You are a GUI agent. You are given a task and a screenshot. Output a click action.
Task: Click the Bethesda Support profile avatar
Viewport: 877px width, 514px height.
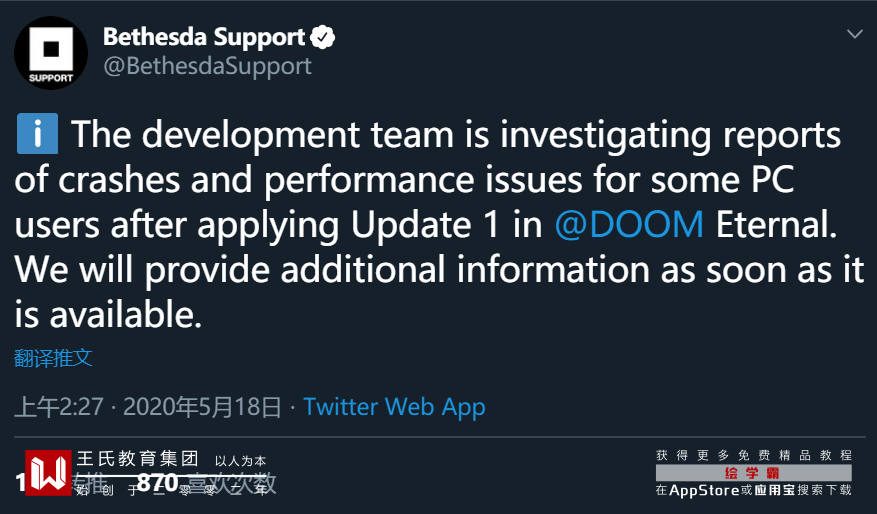pos(51,53)
